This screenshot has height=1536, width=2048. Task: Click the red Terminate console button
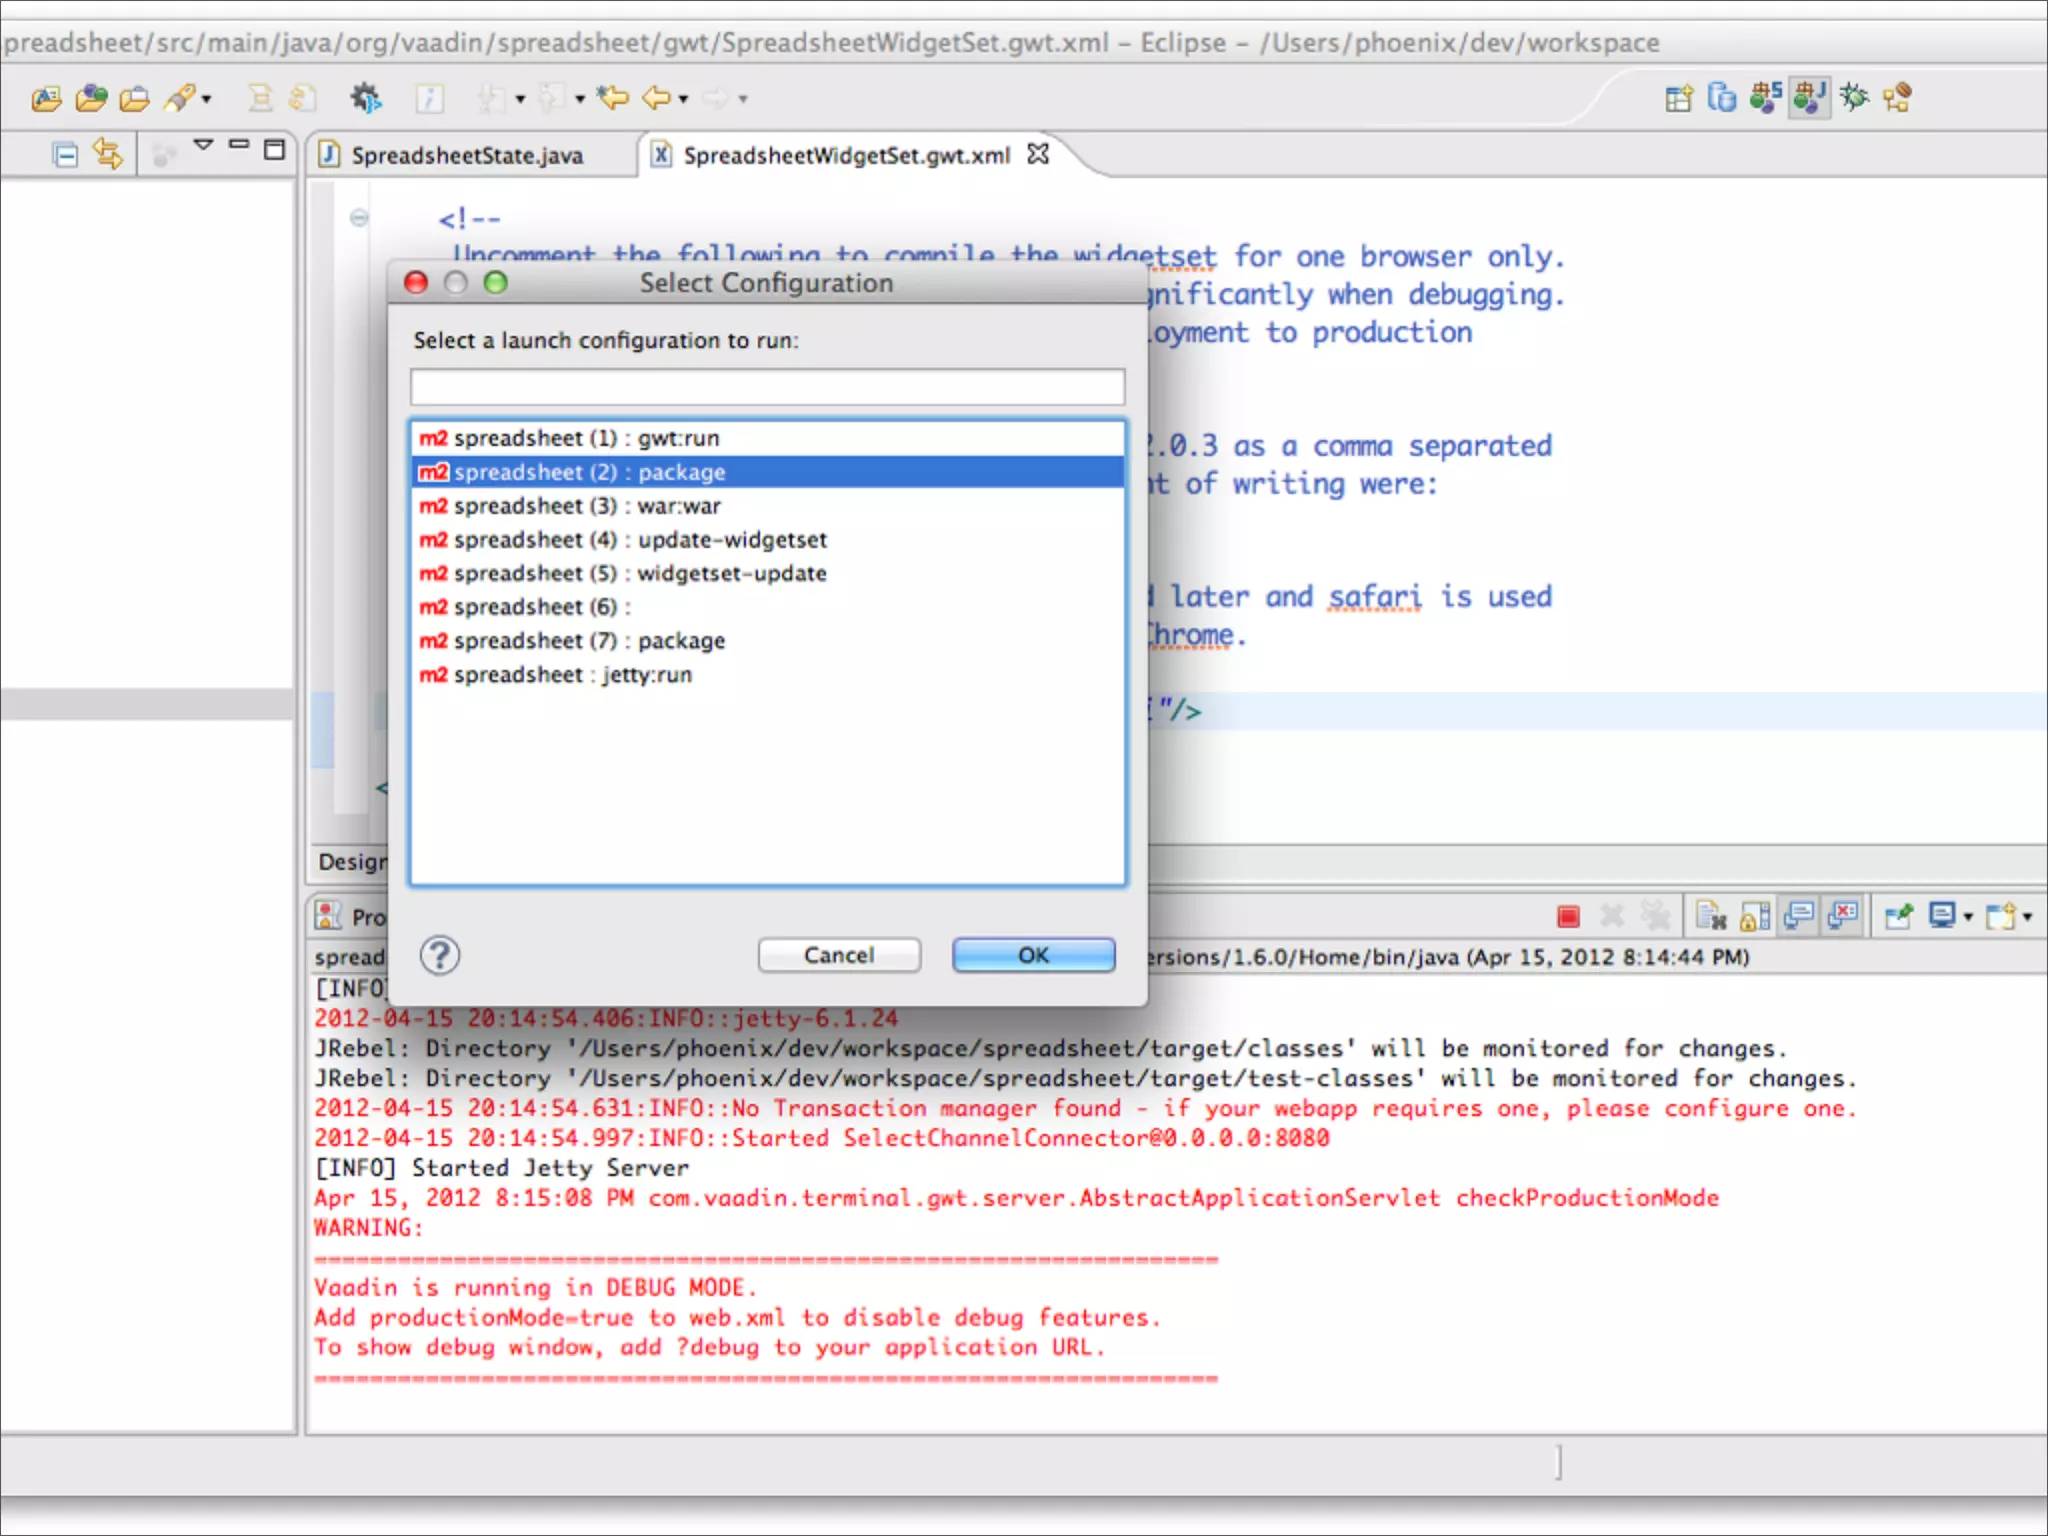pyautogui.click(x=1568, y=916)
